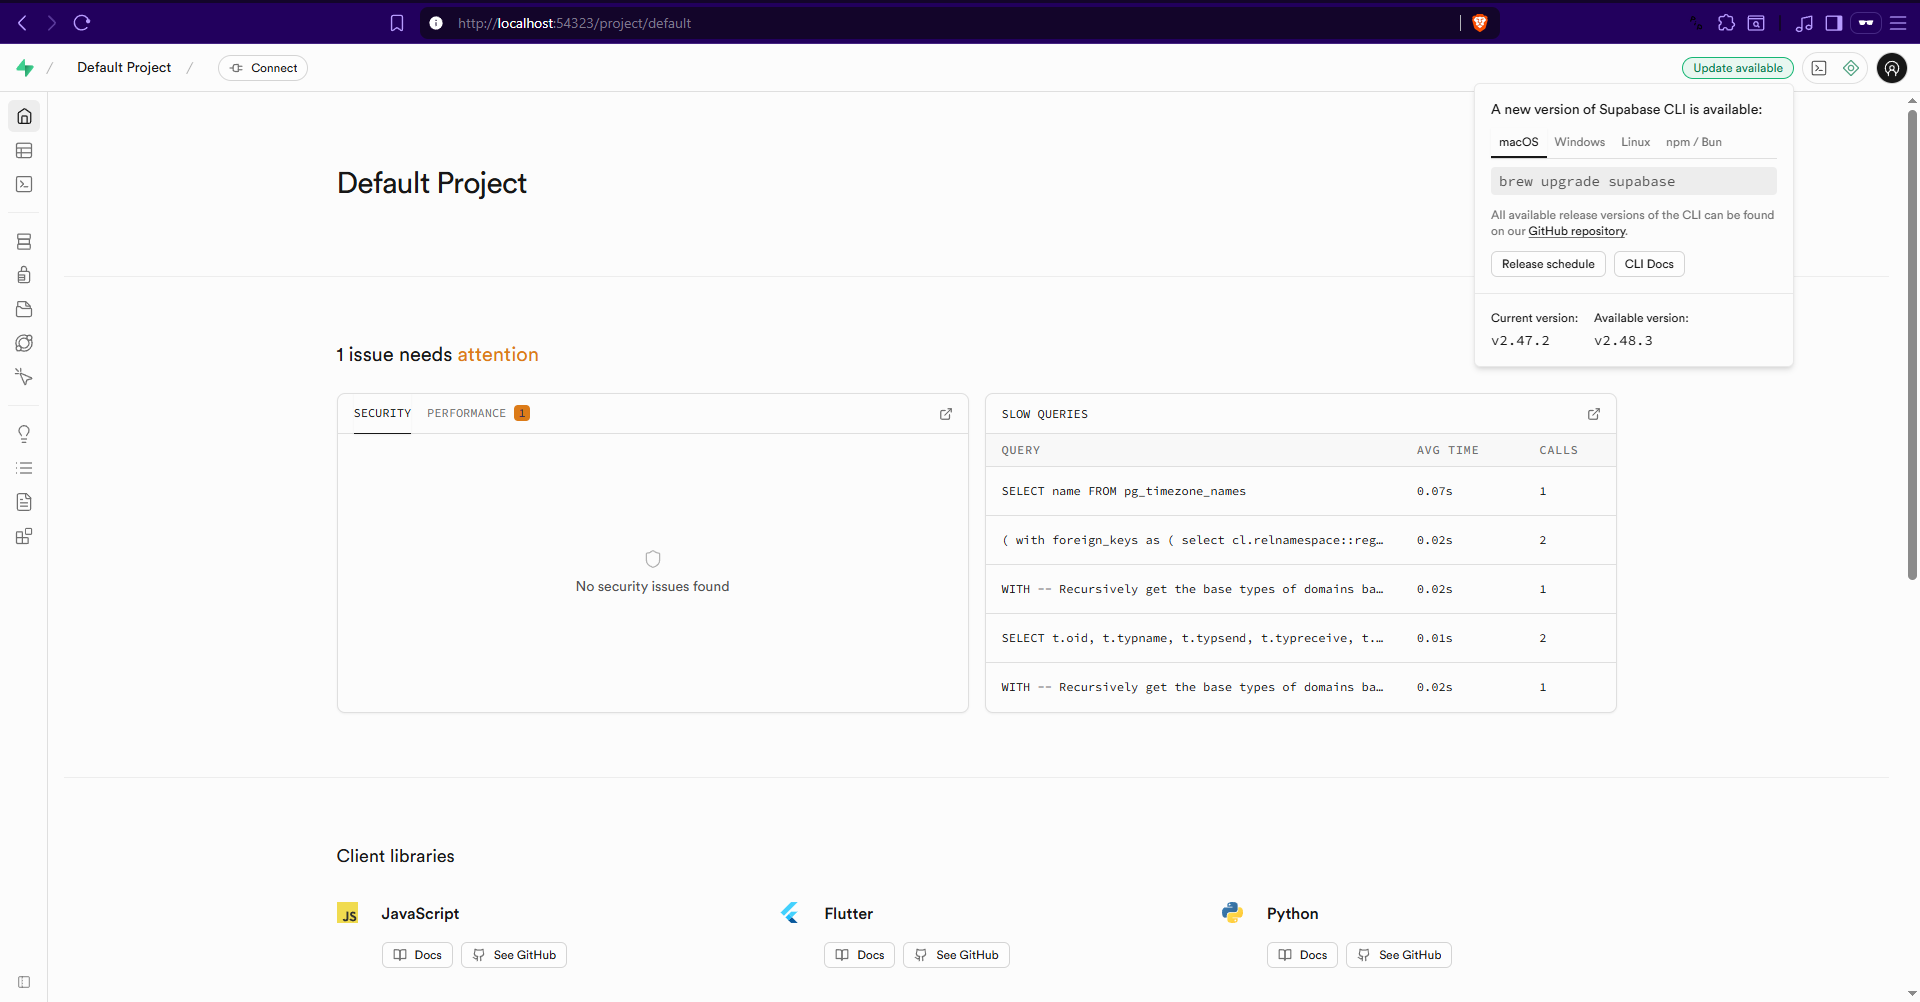Select the macOS install tab
The image size is (1920, 1002).
[1518, 142]
